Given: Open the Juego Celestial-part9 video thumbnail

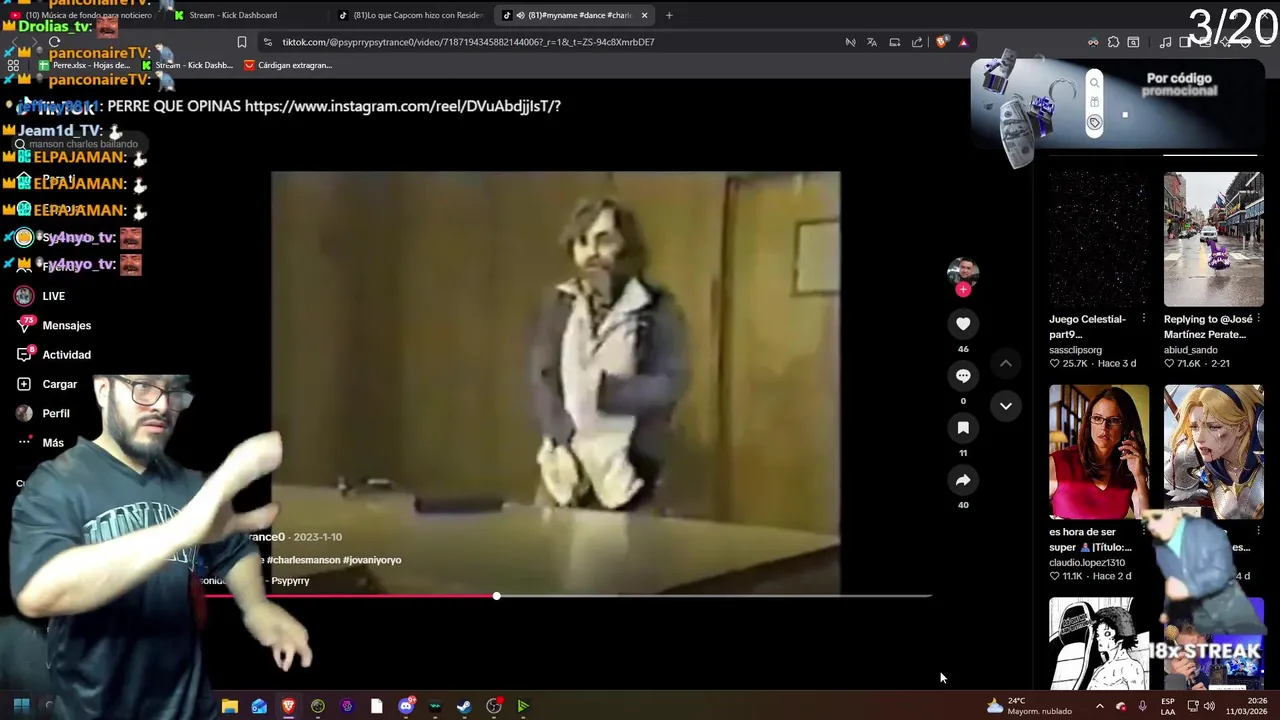Looking at the screenshot, I should (1099, 239).
